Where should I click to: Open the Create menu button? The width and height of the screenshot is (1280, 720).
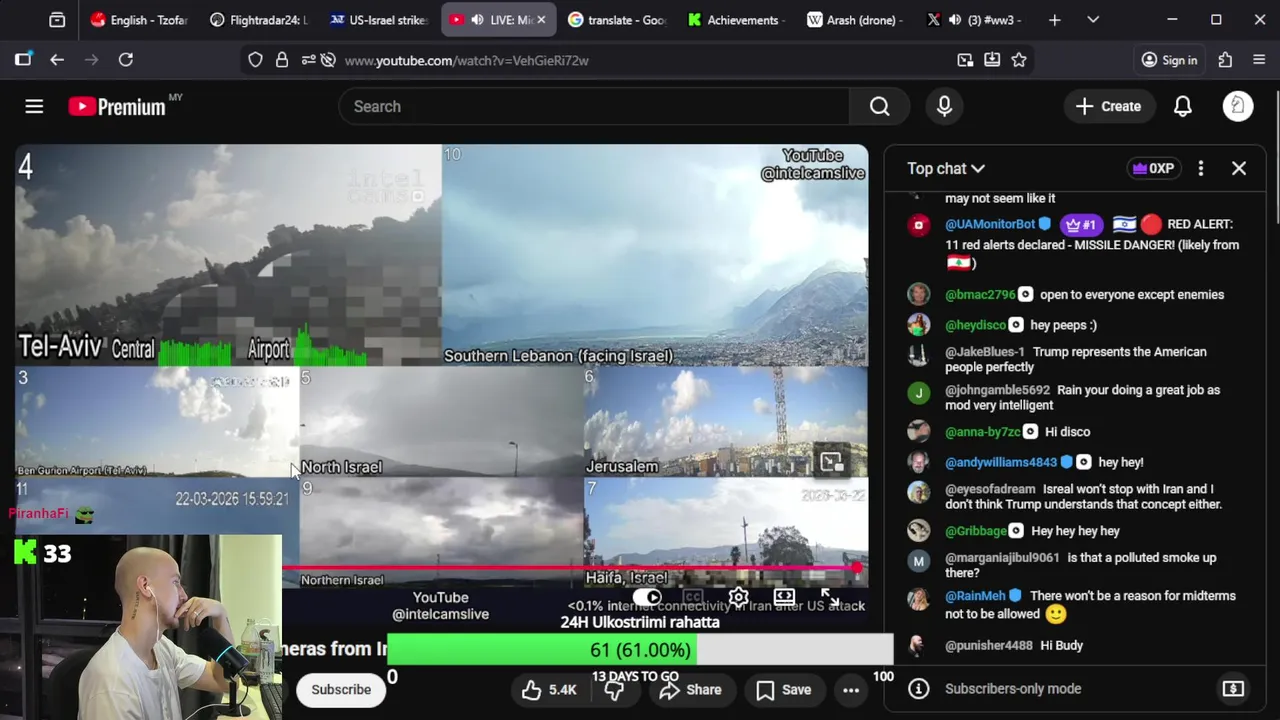[1108, 106]
